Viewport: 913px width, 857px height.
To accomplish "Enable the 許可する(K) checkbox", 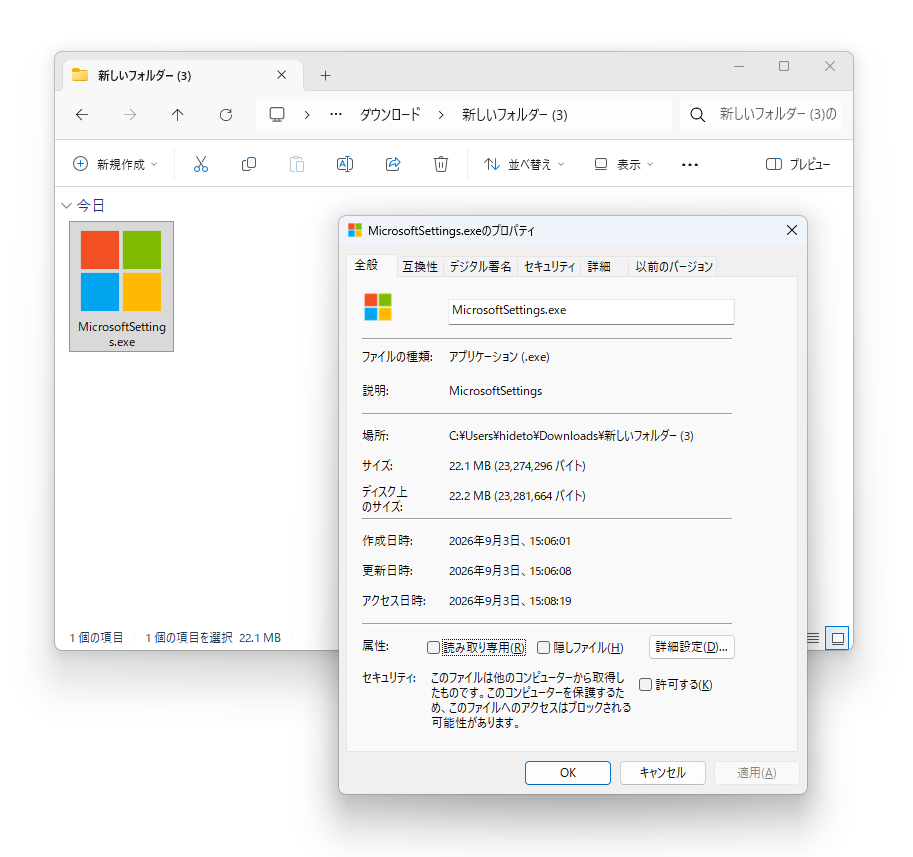I will point(645,685).
